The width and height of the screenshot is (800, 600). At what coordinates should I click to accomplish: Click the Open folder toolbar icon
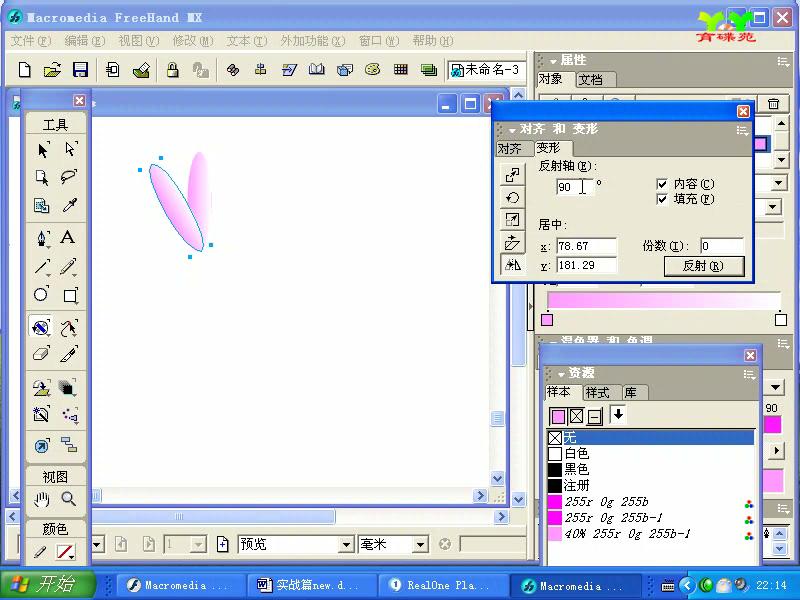(x=52, y=69)
